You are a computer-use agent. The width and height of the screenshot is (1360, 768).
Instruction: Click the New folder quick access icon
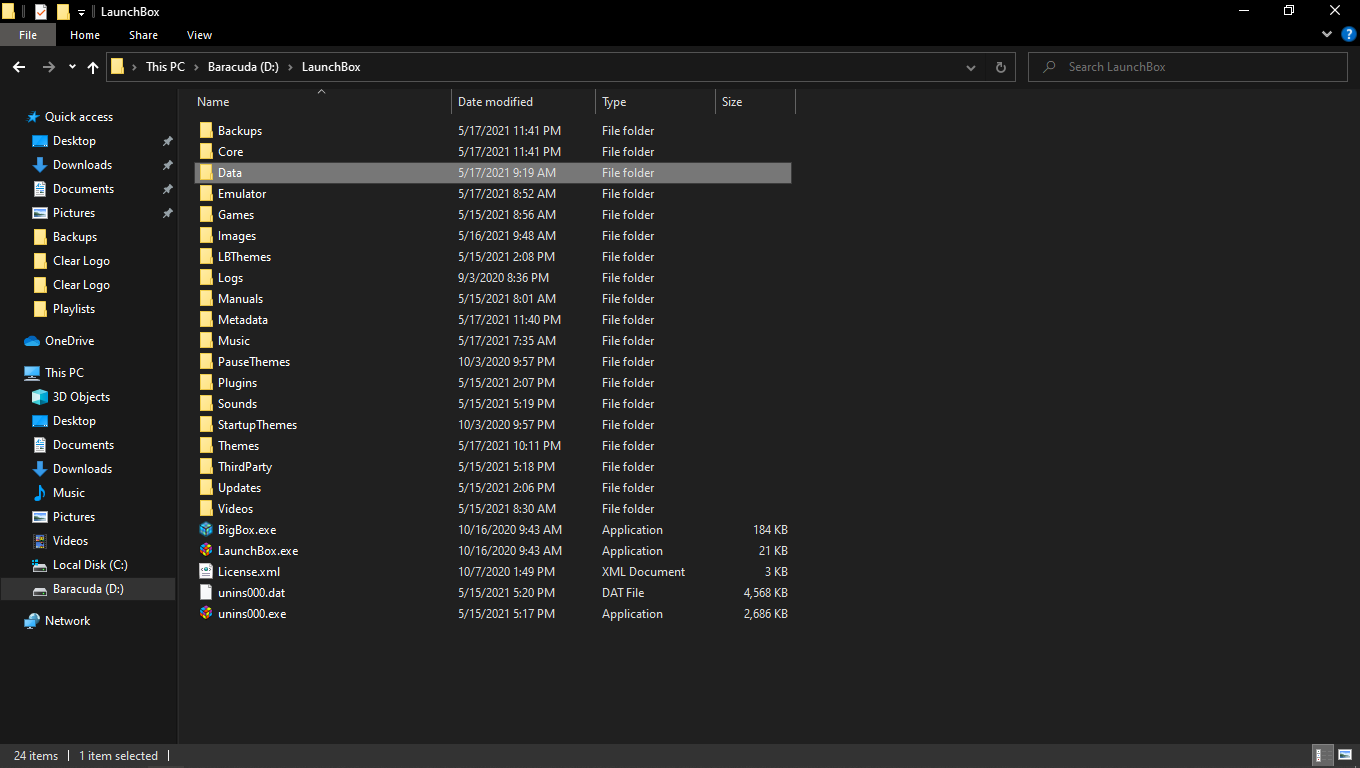pyautogui.click(x=63, y=12)
